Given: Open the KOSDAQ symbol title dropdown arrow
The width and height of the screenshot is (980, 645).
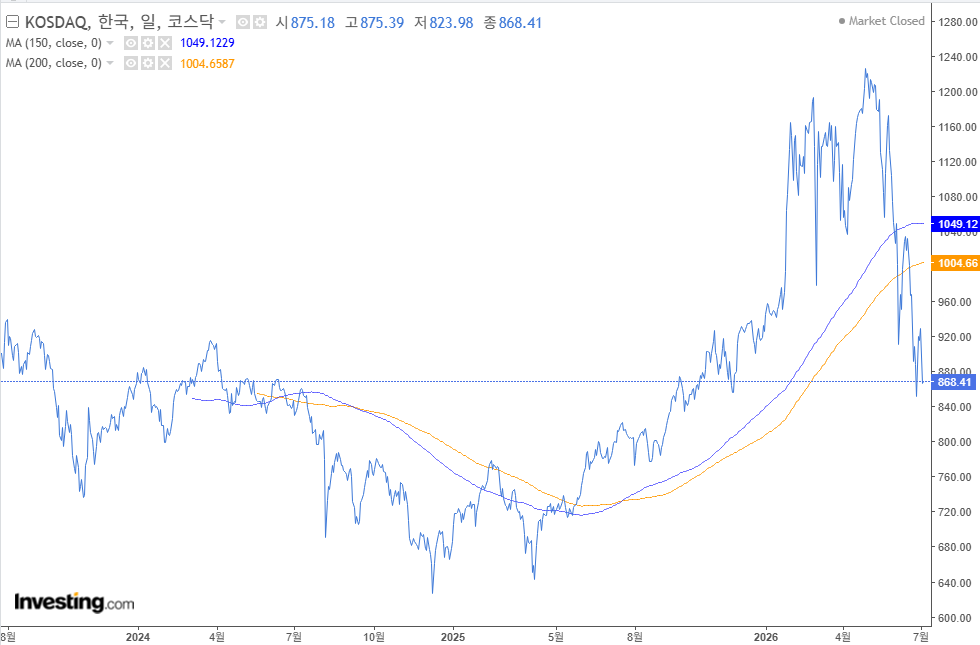Looking at the screenshot, I should point(222,22).
